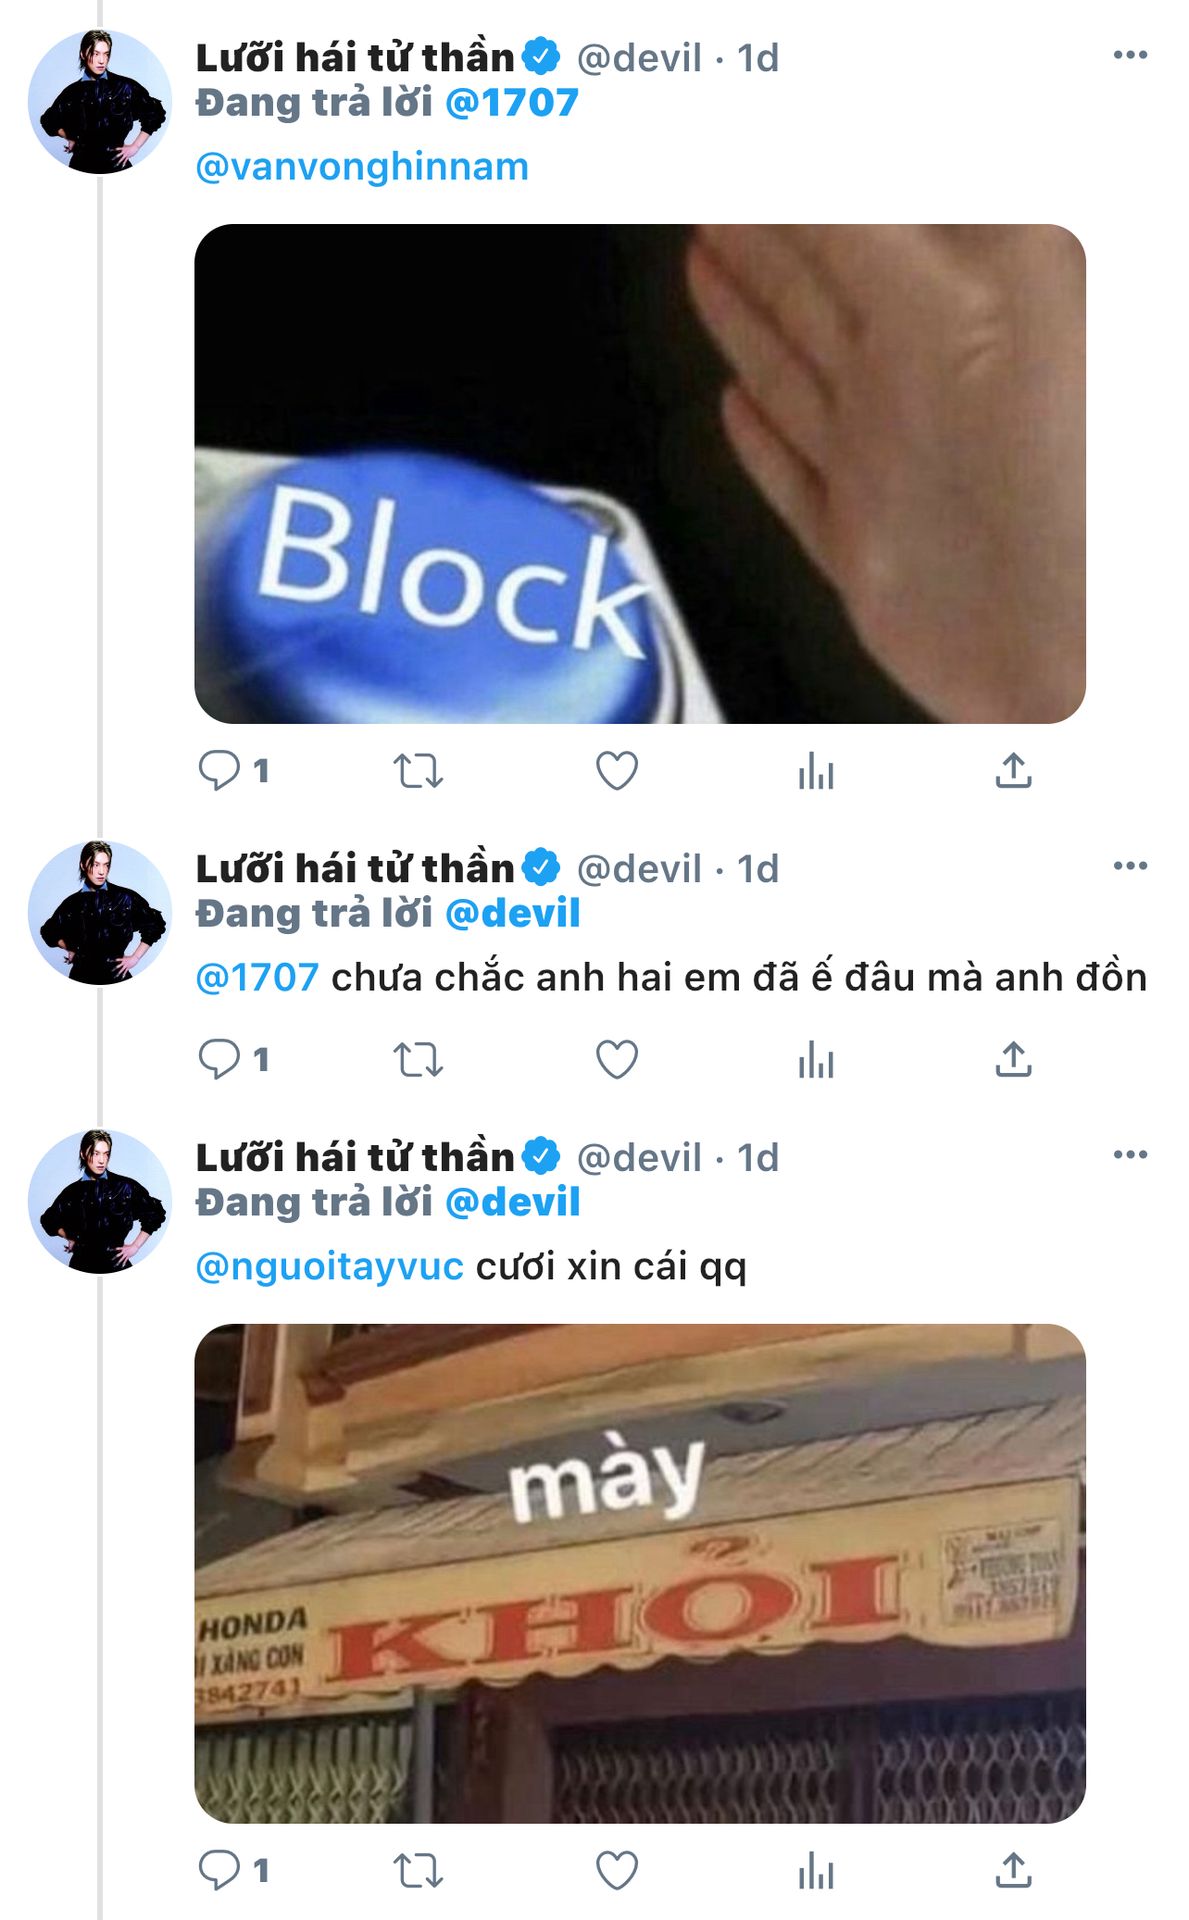Like the 'cưới xin cái qq' tweet
This screenshot has height=1920, width=1189.
click(x=616, y=1870)
